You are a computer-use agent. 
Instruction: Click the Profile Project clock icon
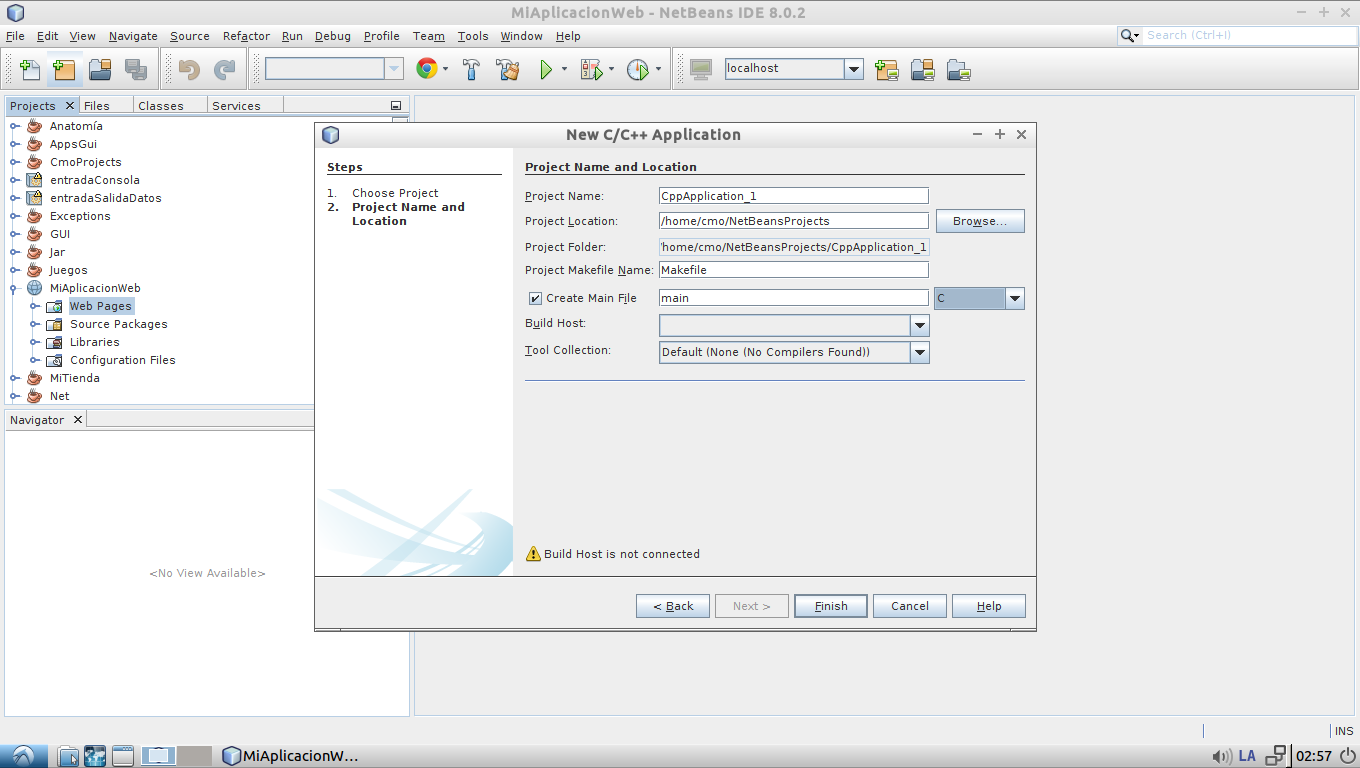tap(637, 69)
